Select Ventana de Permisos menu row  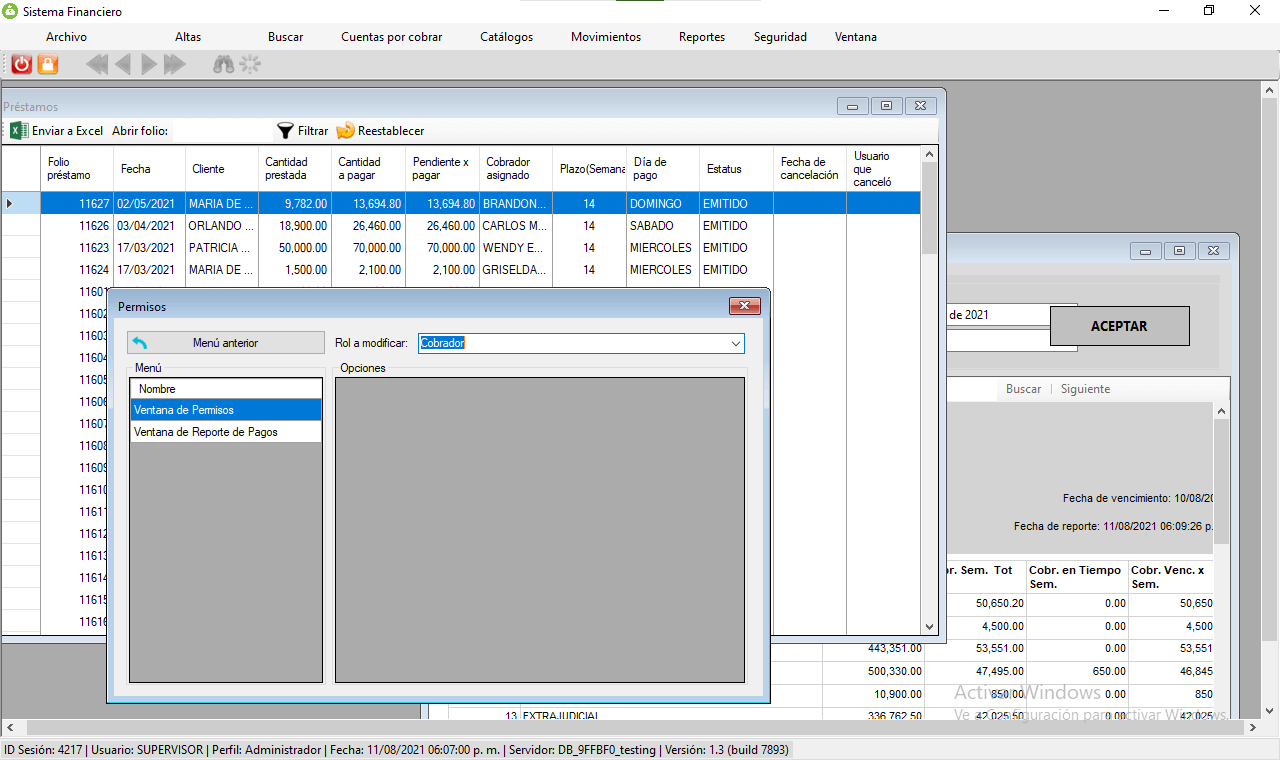[x=226, y=410]
